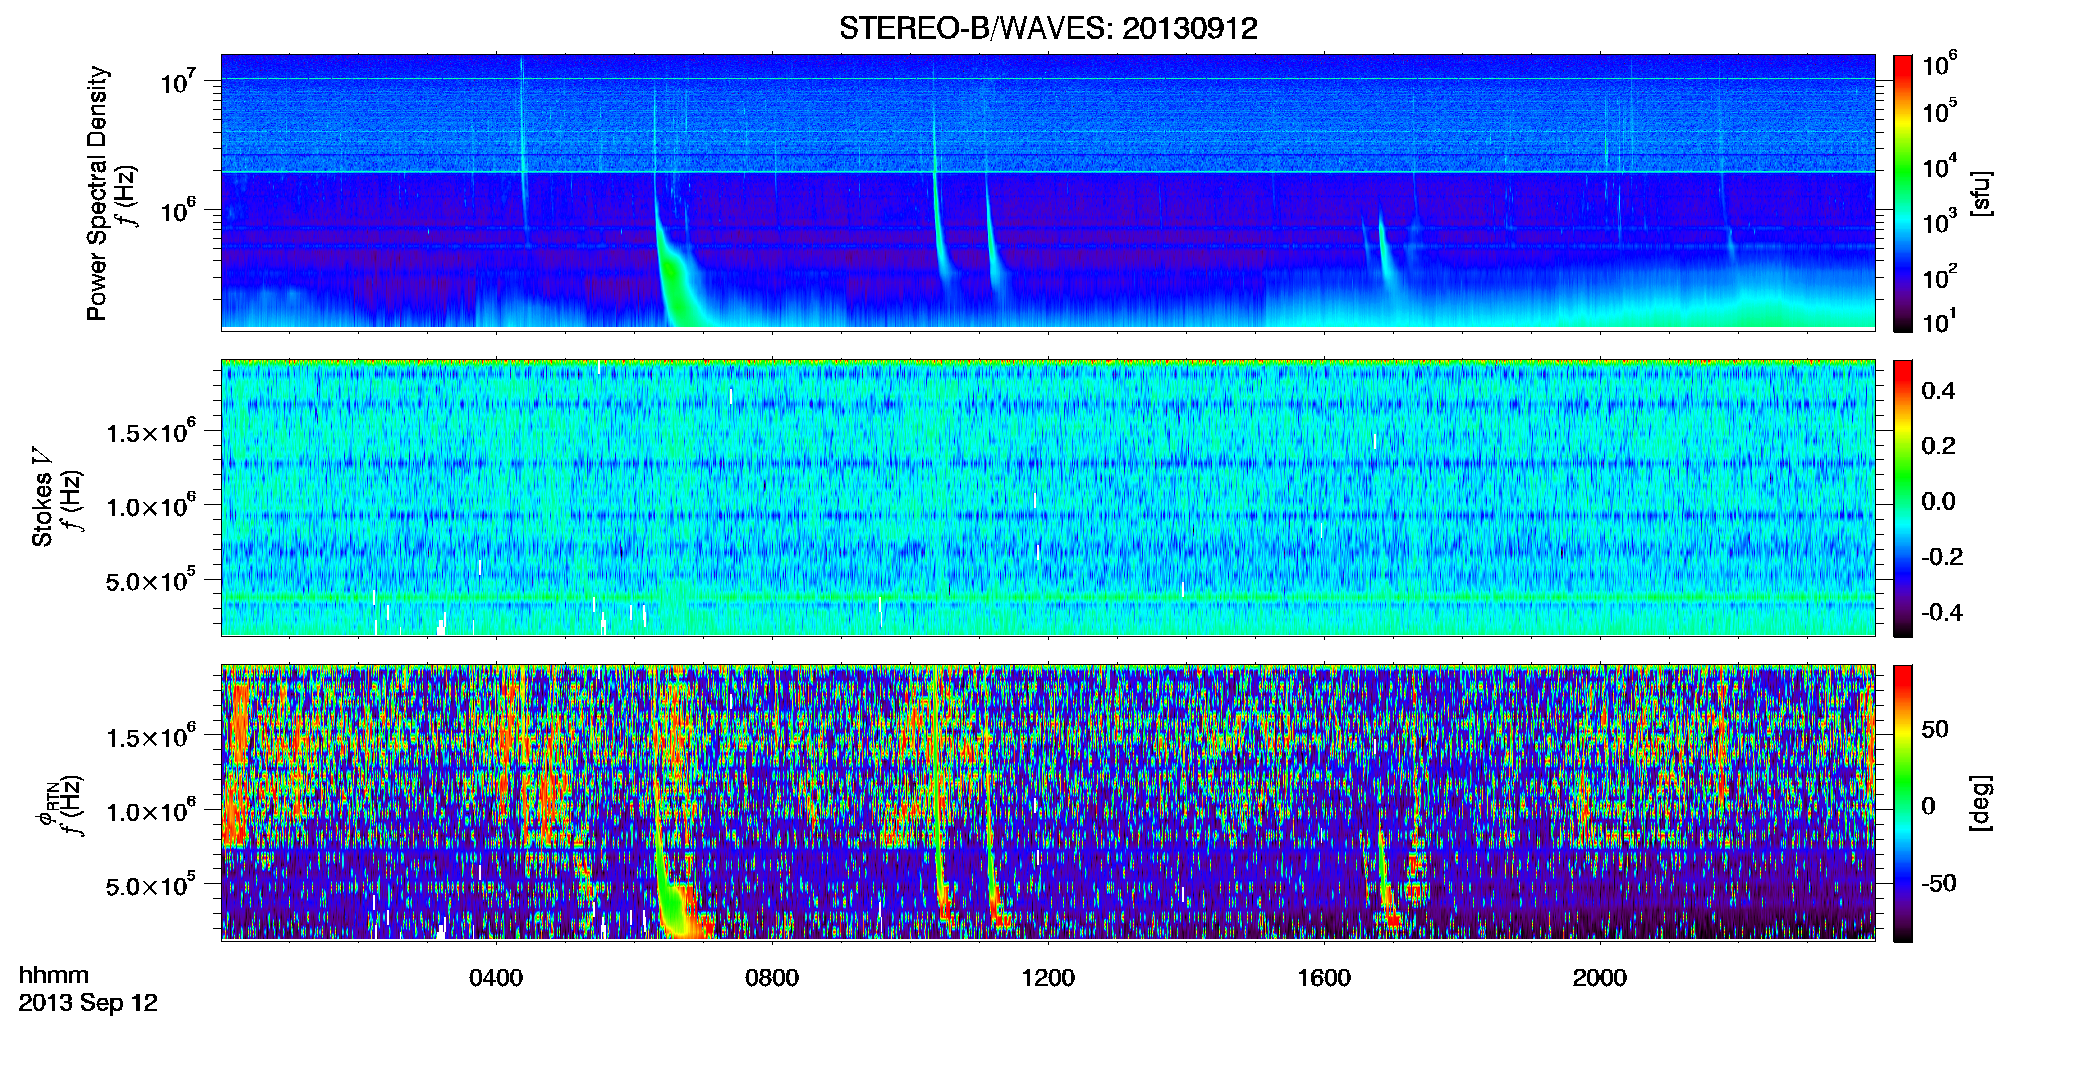Click the Power Spectral Density axis label
Viewport: 2096px width, 1080px height.
click(x=98, y=193)
